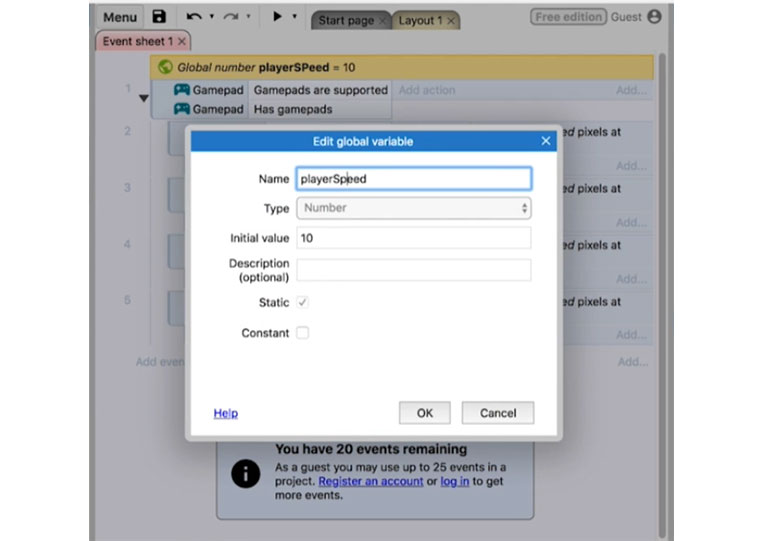Click the Preview play button
Viewport: 763px width, 541px height.
click(277, 16)
